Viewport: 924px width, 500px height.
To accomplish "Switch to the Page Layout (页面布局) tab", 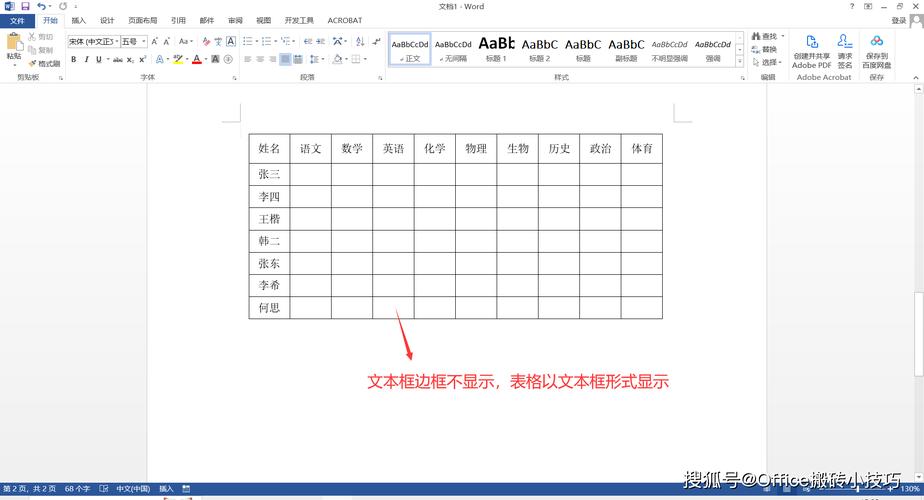I will 143,21.
